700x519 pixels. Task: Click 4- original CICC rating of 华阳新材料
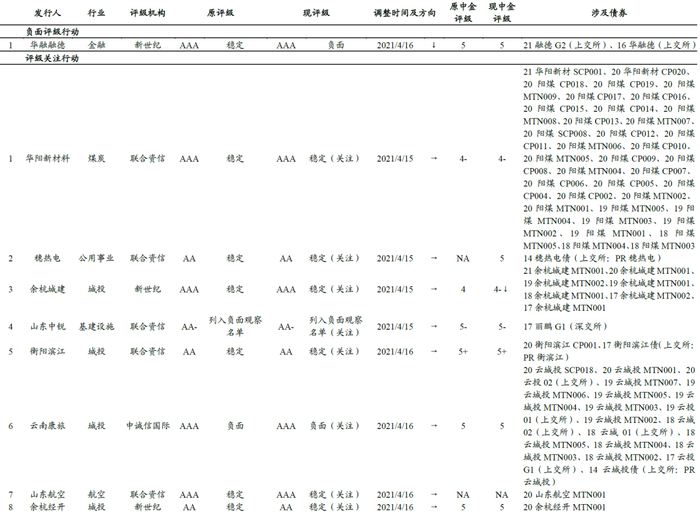point(463,158)
